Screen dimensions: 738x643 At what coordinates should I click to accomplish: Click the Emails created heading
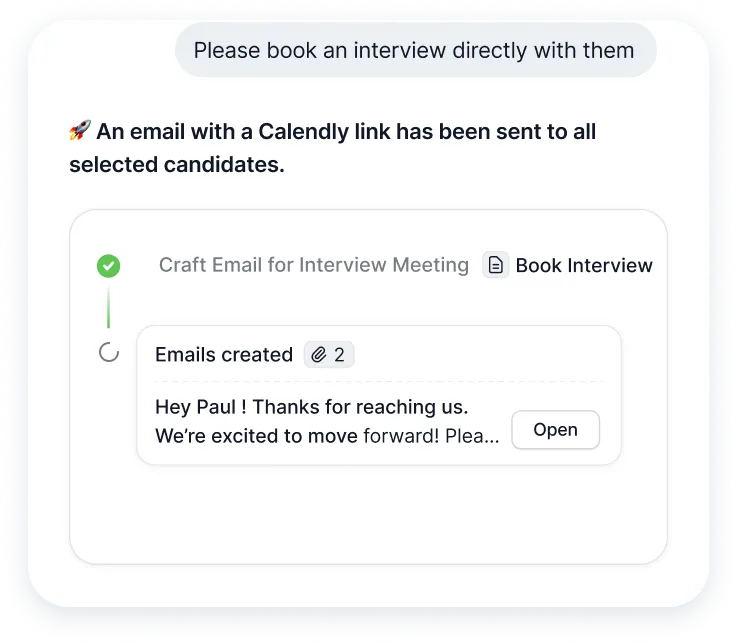pyautogui.click(x=224, y=354)
